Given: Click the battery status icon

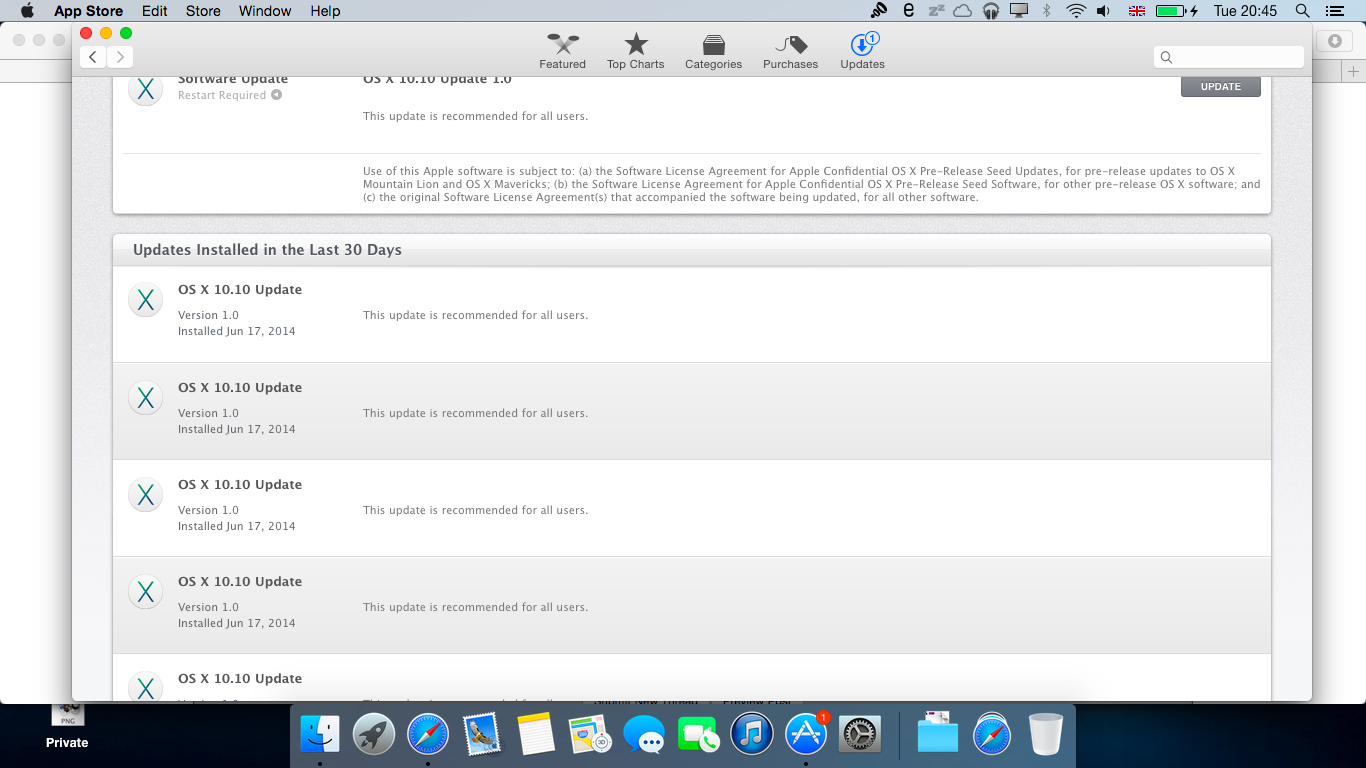Looking at the screenshot, I should pos(1177,11).
